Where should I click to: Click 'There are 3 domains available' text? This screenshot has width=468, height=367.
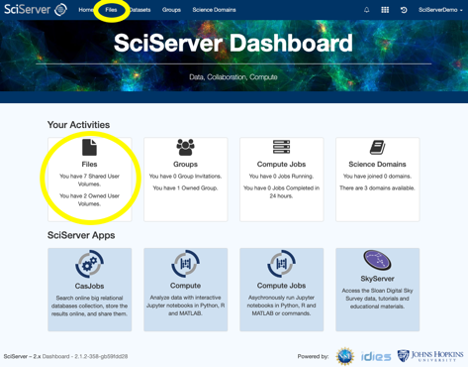pyautogui.click(x=377, y=188)
